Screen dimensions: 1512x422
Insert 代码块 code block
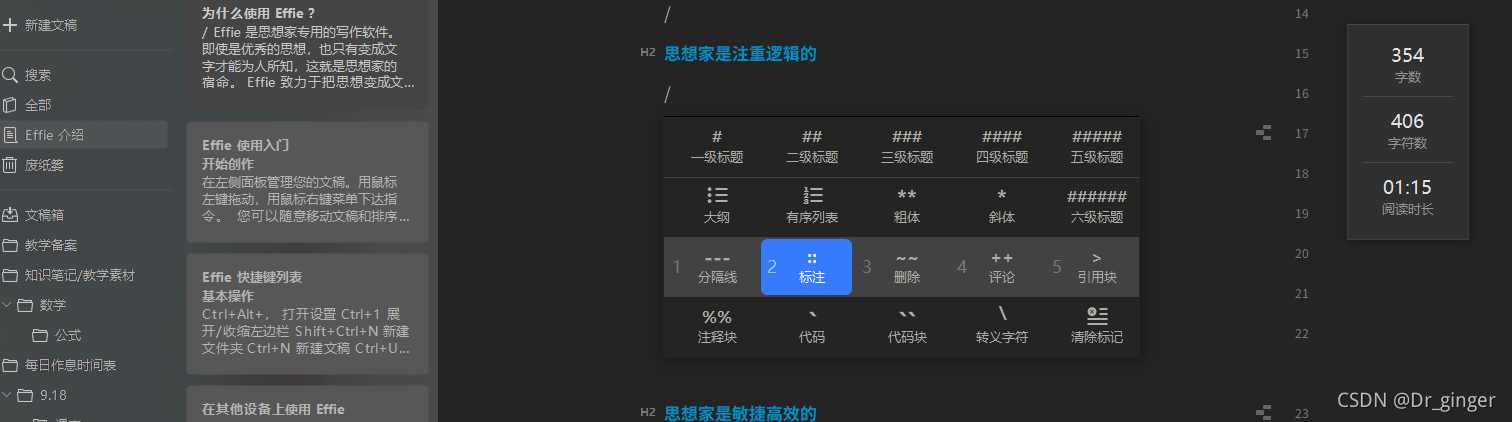(907, 327)
